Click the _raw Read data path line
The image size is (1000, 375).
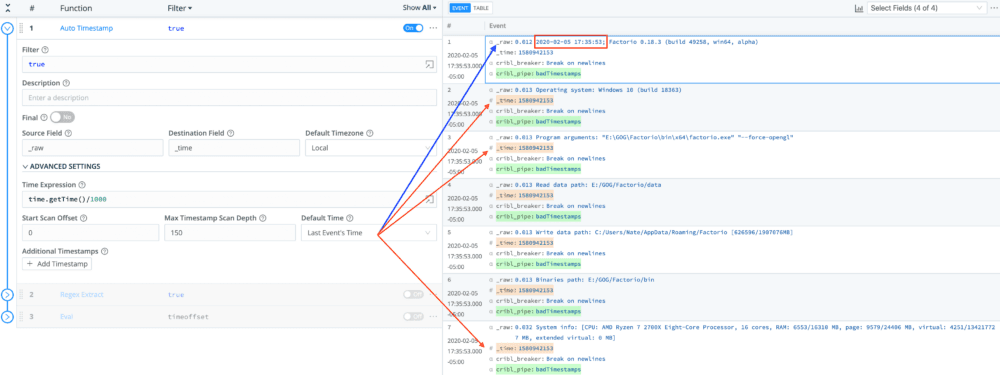[578, 185]
